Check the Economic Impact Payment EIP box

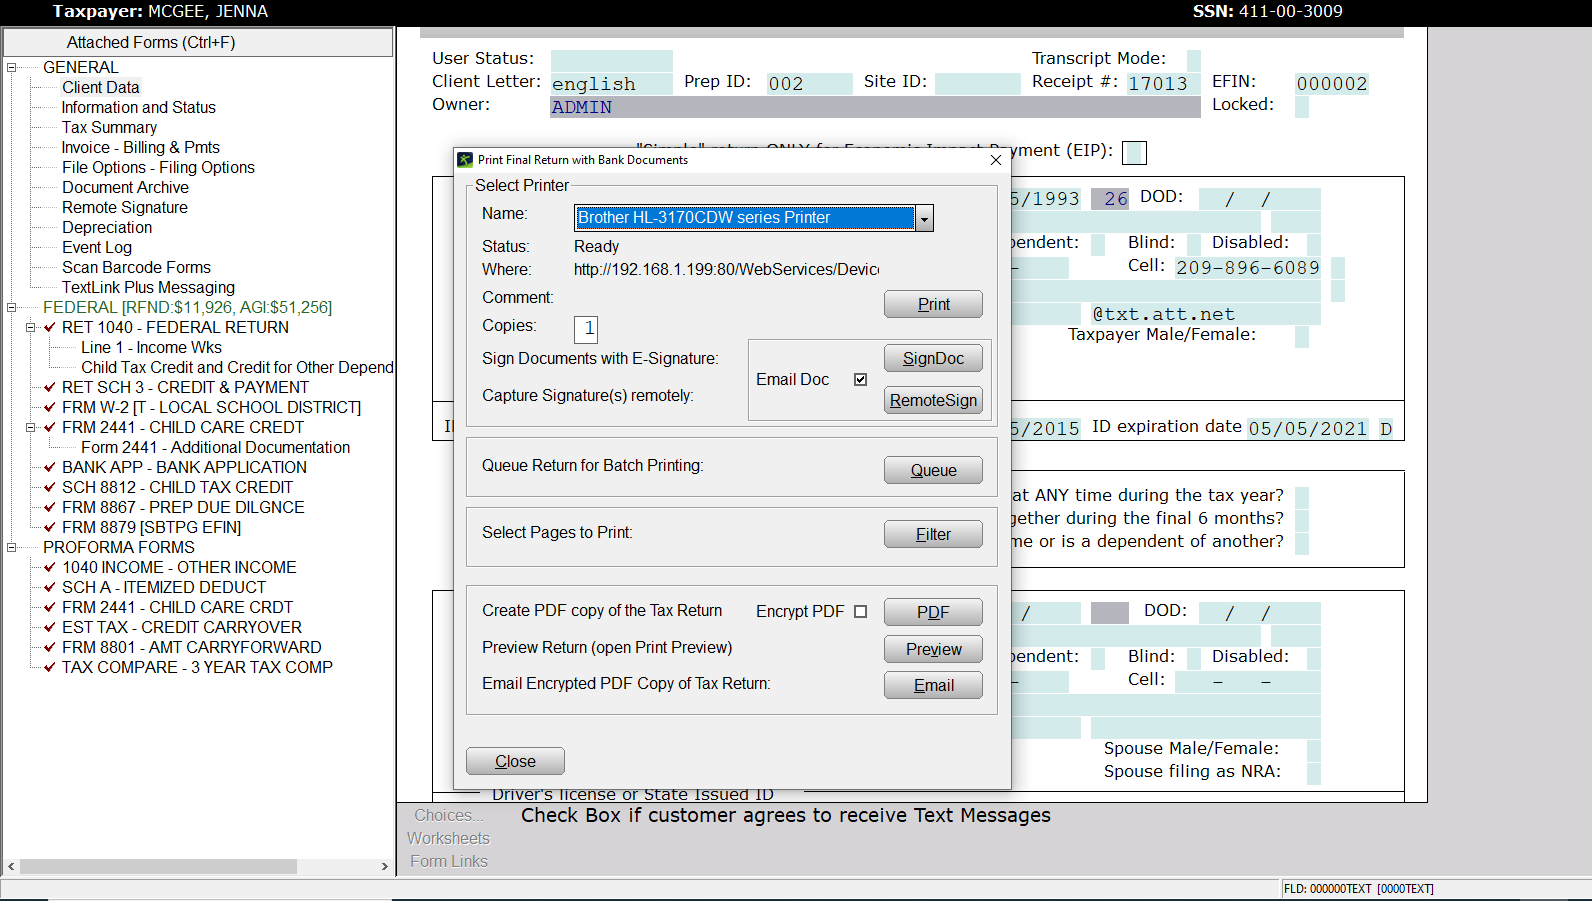pyautogui.click(x=1134, y=153)
